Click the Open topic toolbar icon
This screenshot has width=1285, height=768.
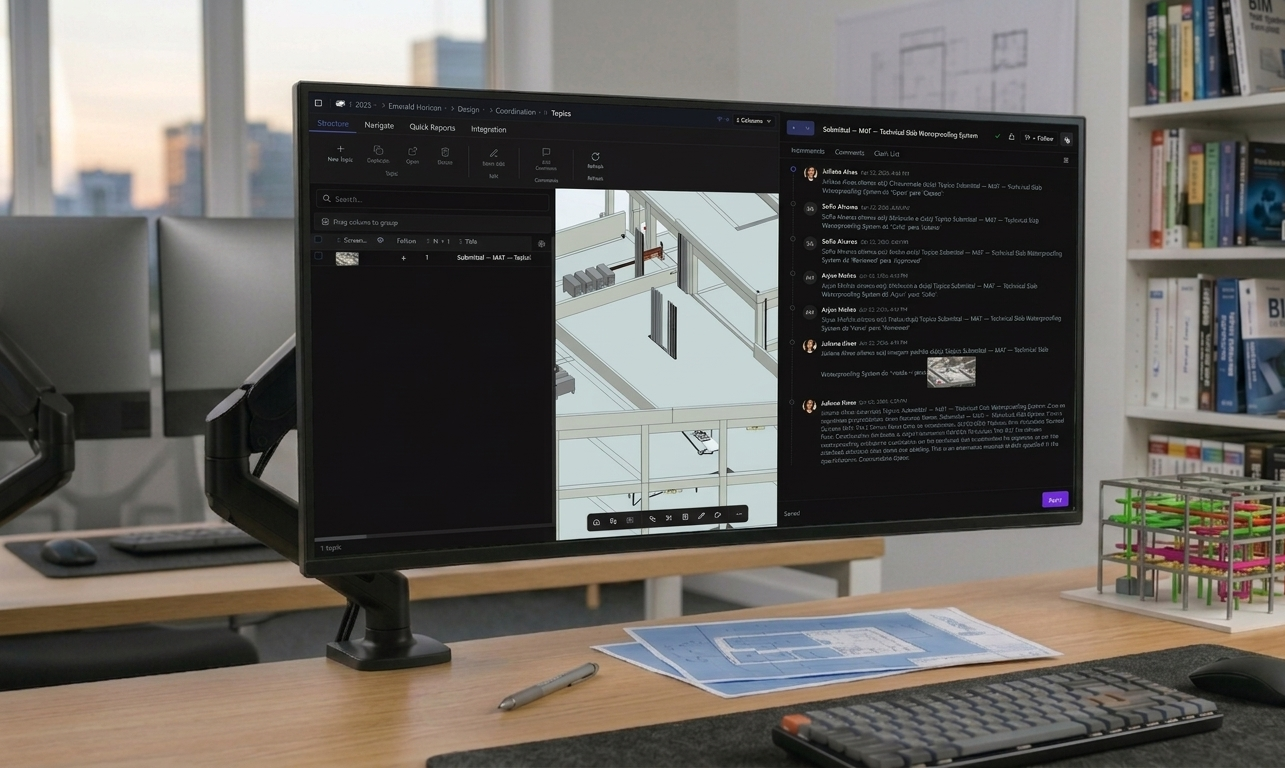[412, 151]
